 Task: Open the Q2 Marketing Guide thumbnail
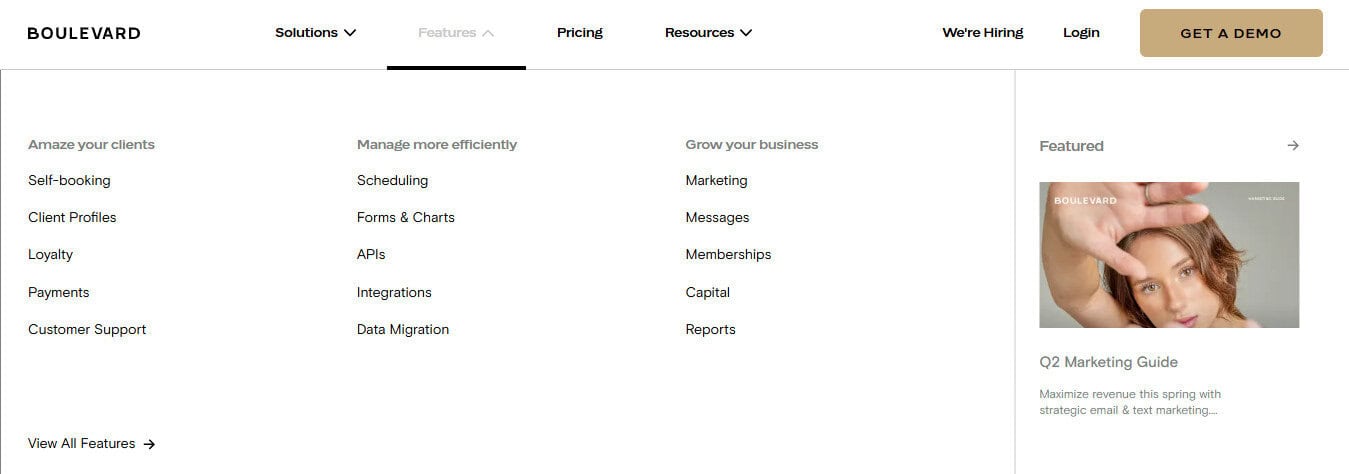pyautogui.click(x=1169, y=255)
